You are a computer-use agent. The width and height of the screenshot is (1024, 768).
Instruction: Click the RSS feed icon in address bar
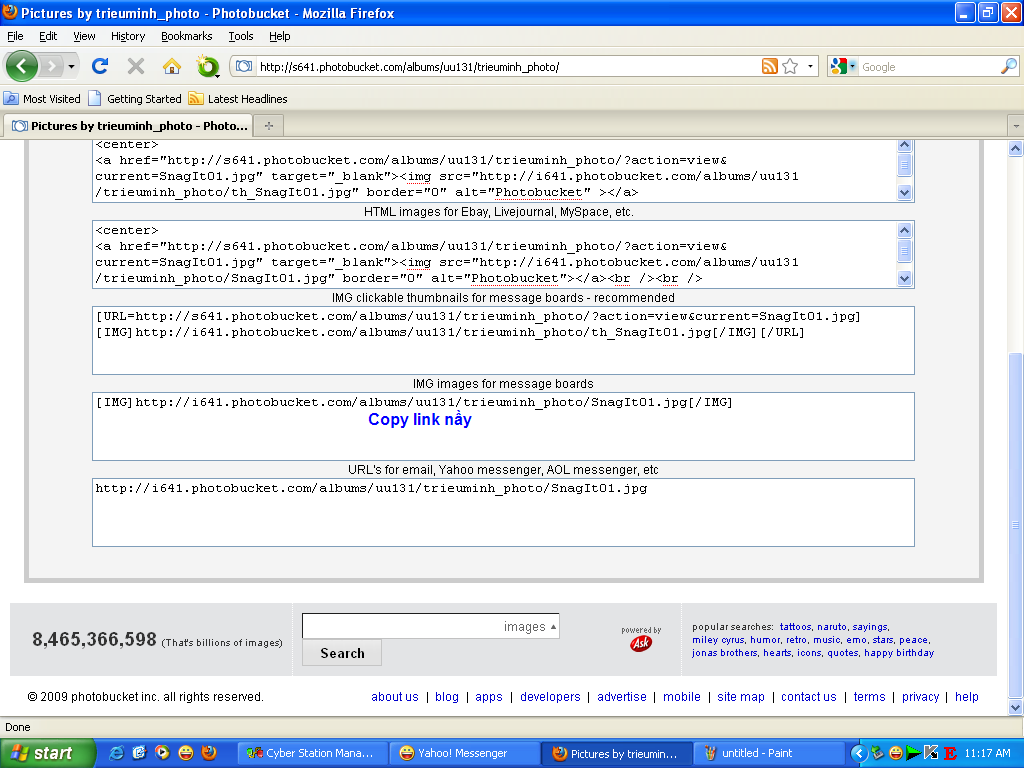(x=770, y=66)
